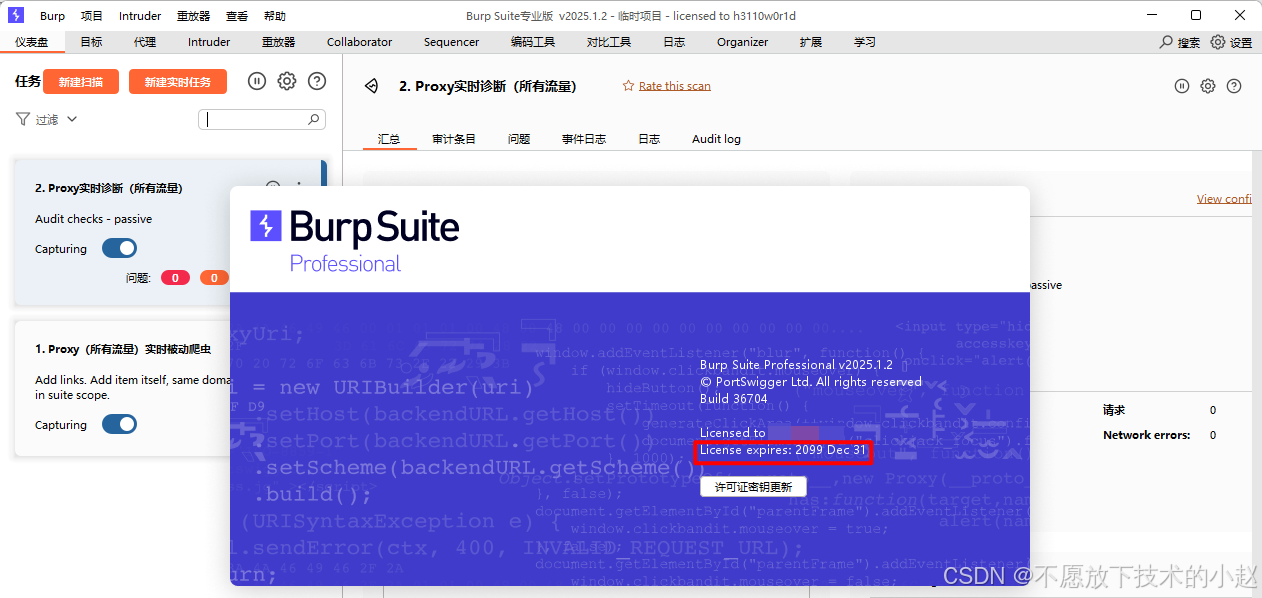Click Network errors: label
The image size is (1262, 598).
click(x=1147, y=435)
